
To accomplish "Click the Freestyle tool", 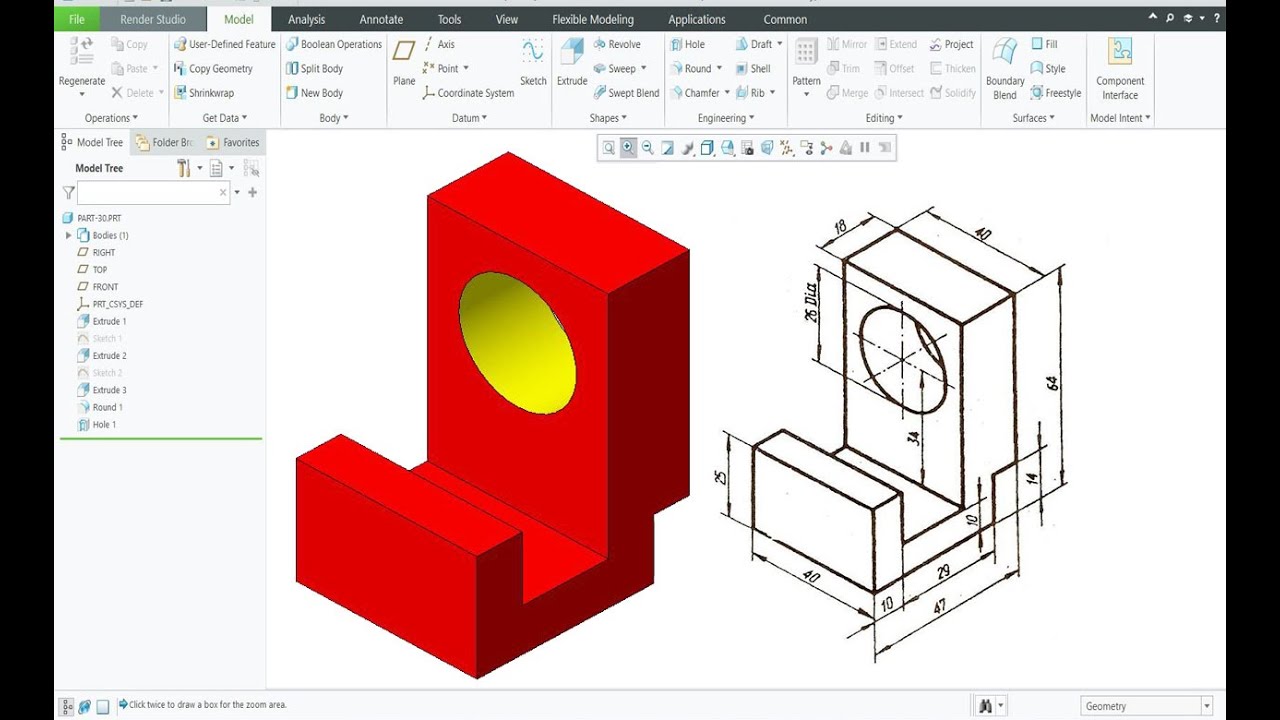I will click(x=1056, y=93).
